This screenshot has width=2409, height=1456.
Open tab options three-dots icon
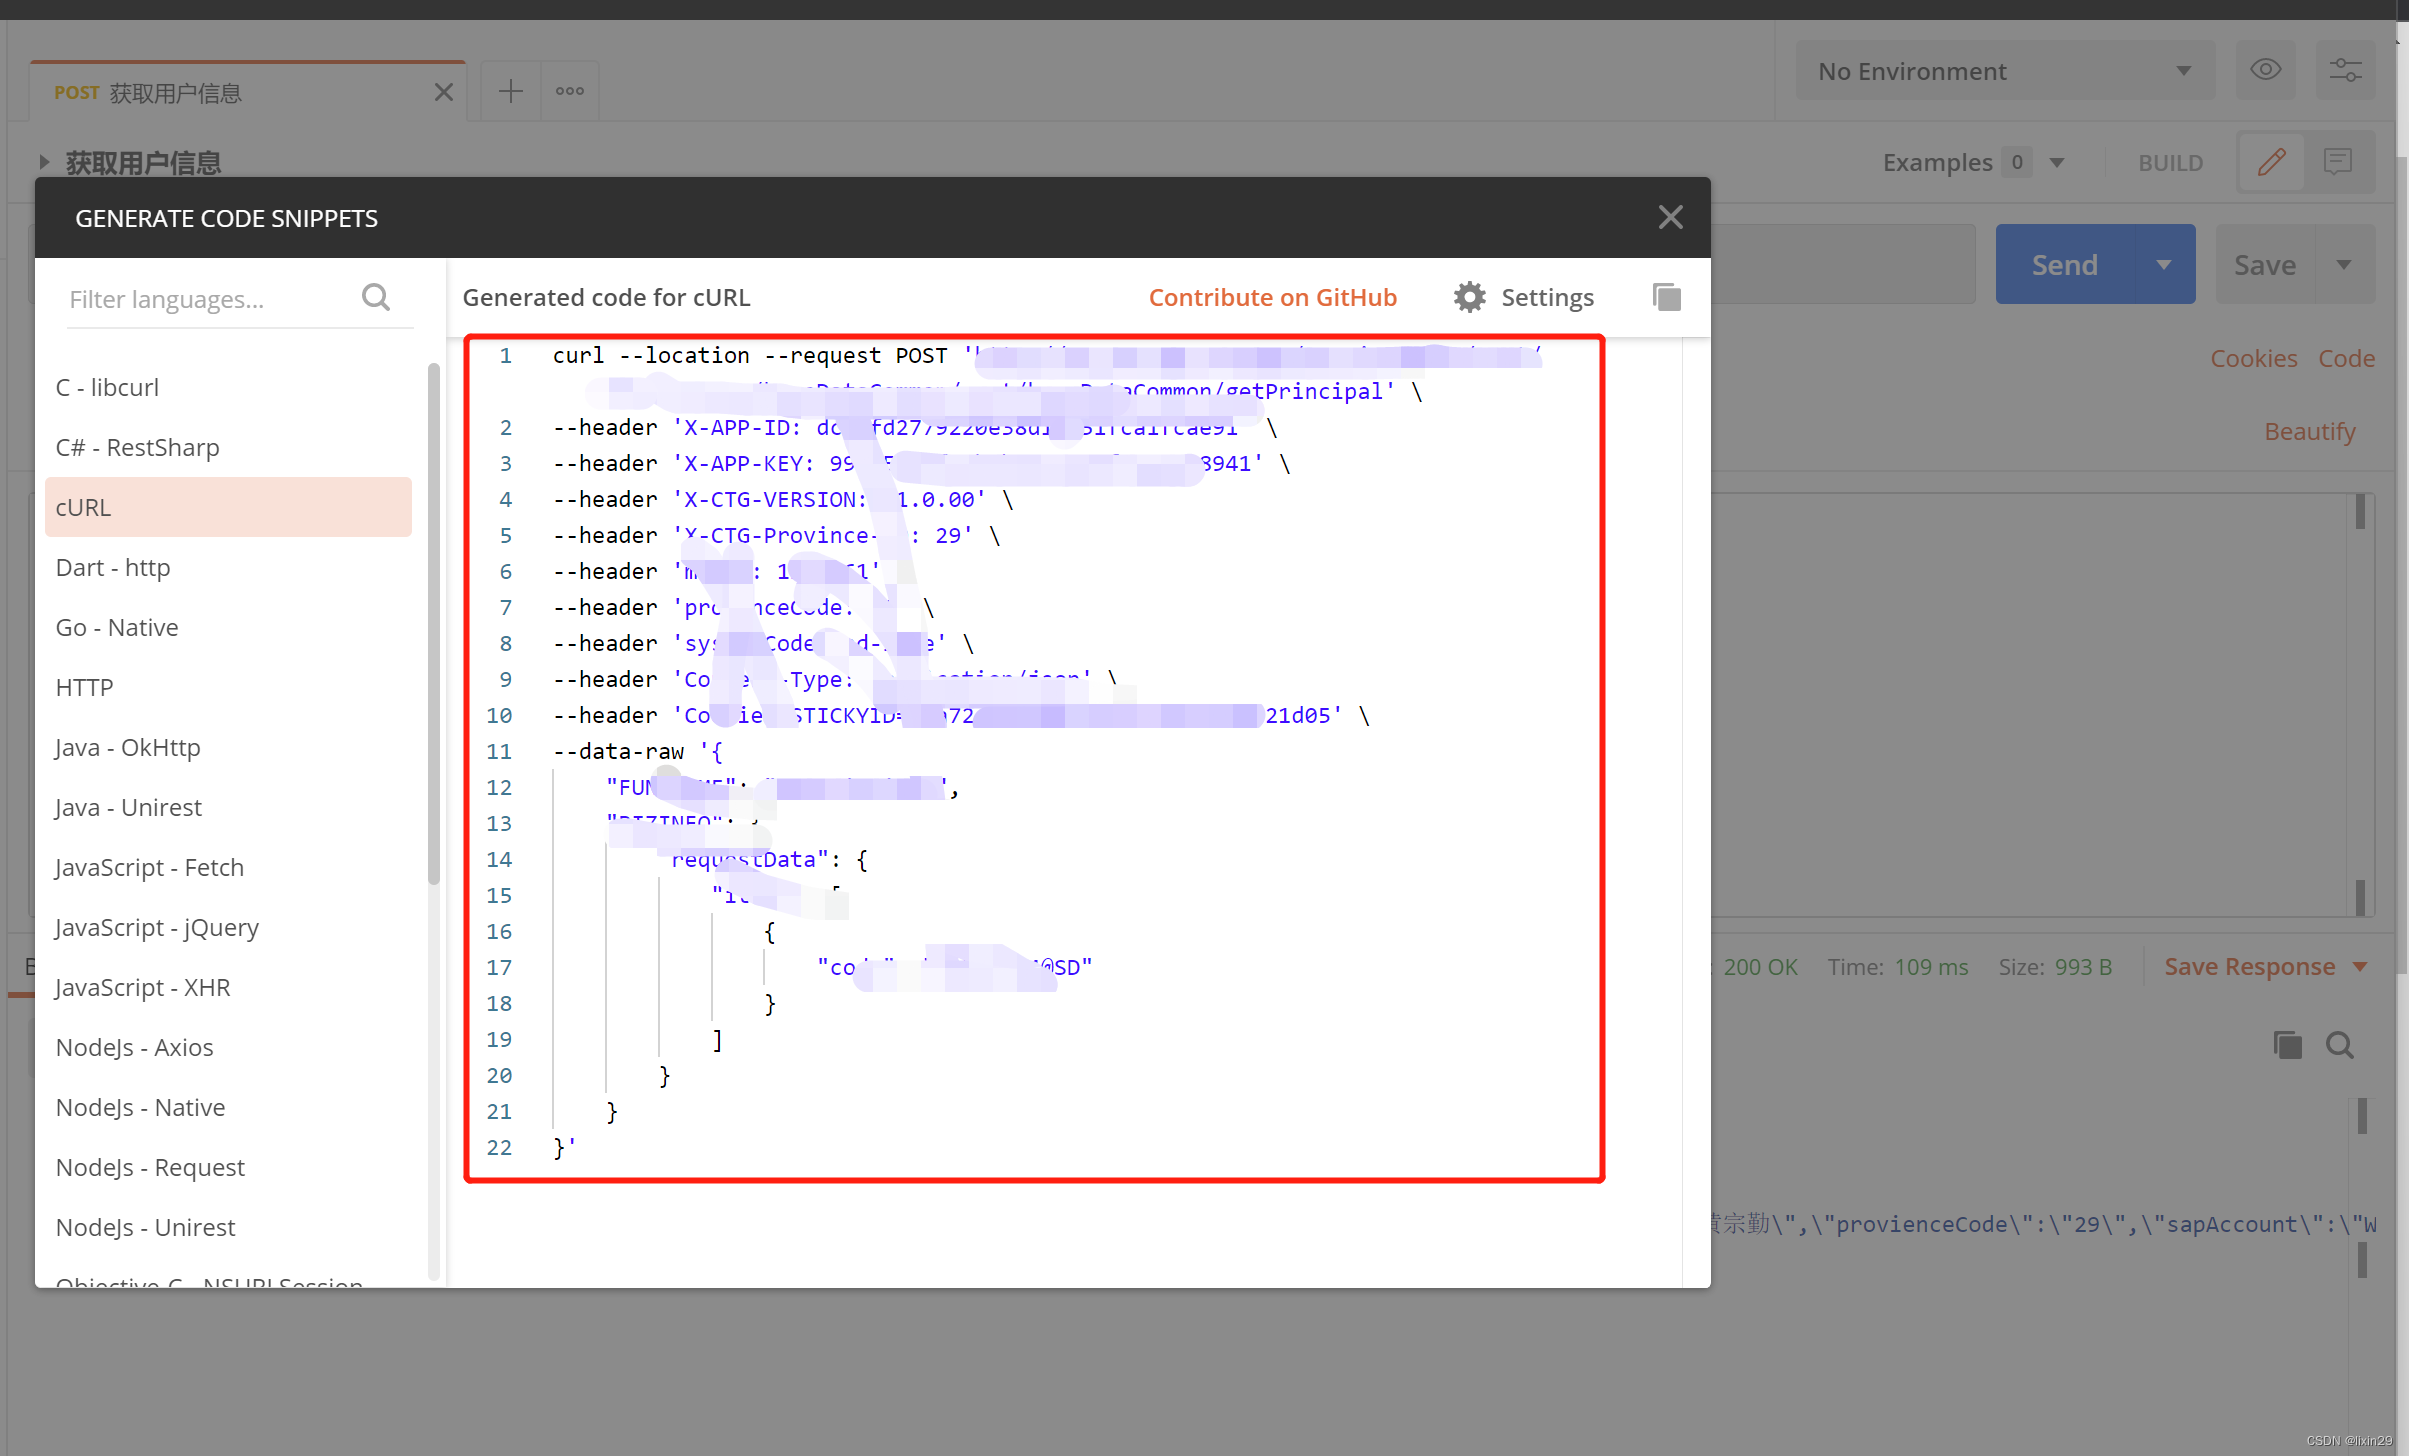pyautogui.click(x=569, y=91)
